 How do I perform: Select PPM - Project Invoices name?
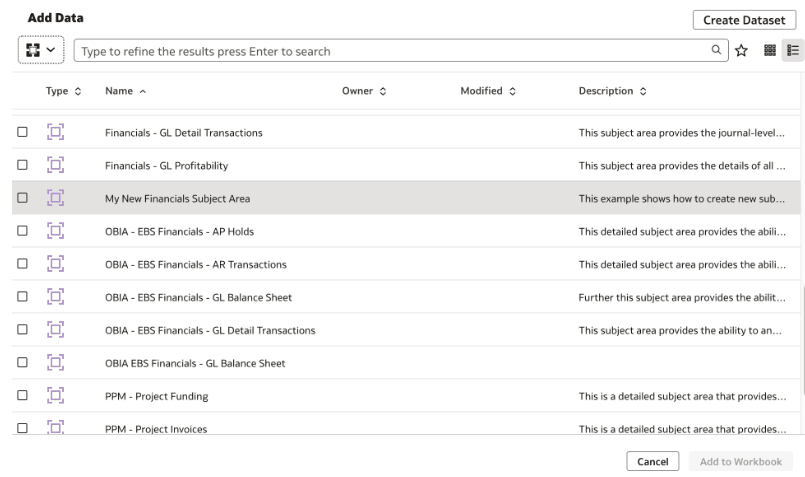pos(156,429)
